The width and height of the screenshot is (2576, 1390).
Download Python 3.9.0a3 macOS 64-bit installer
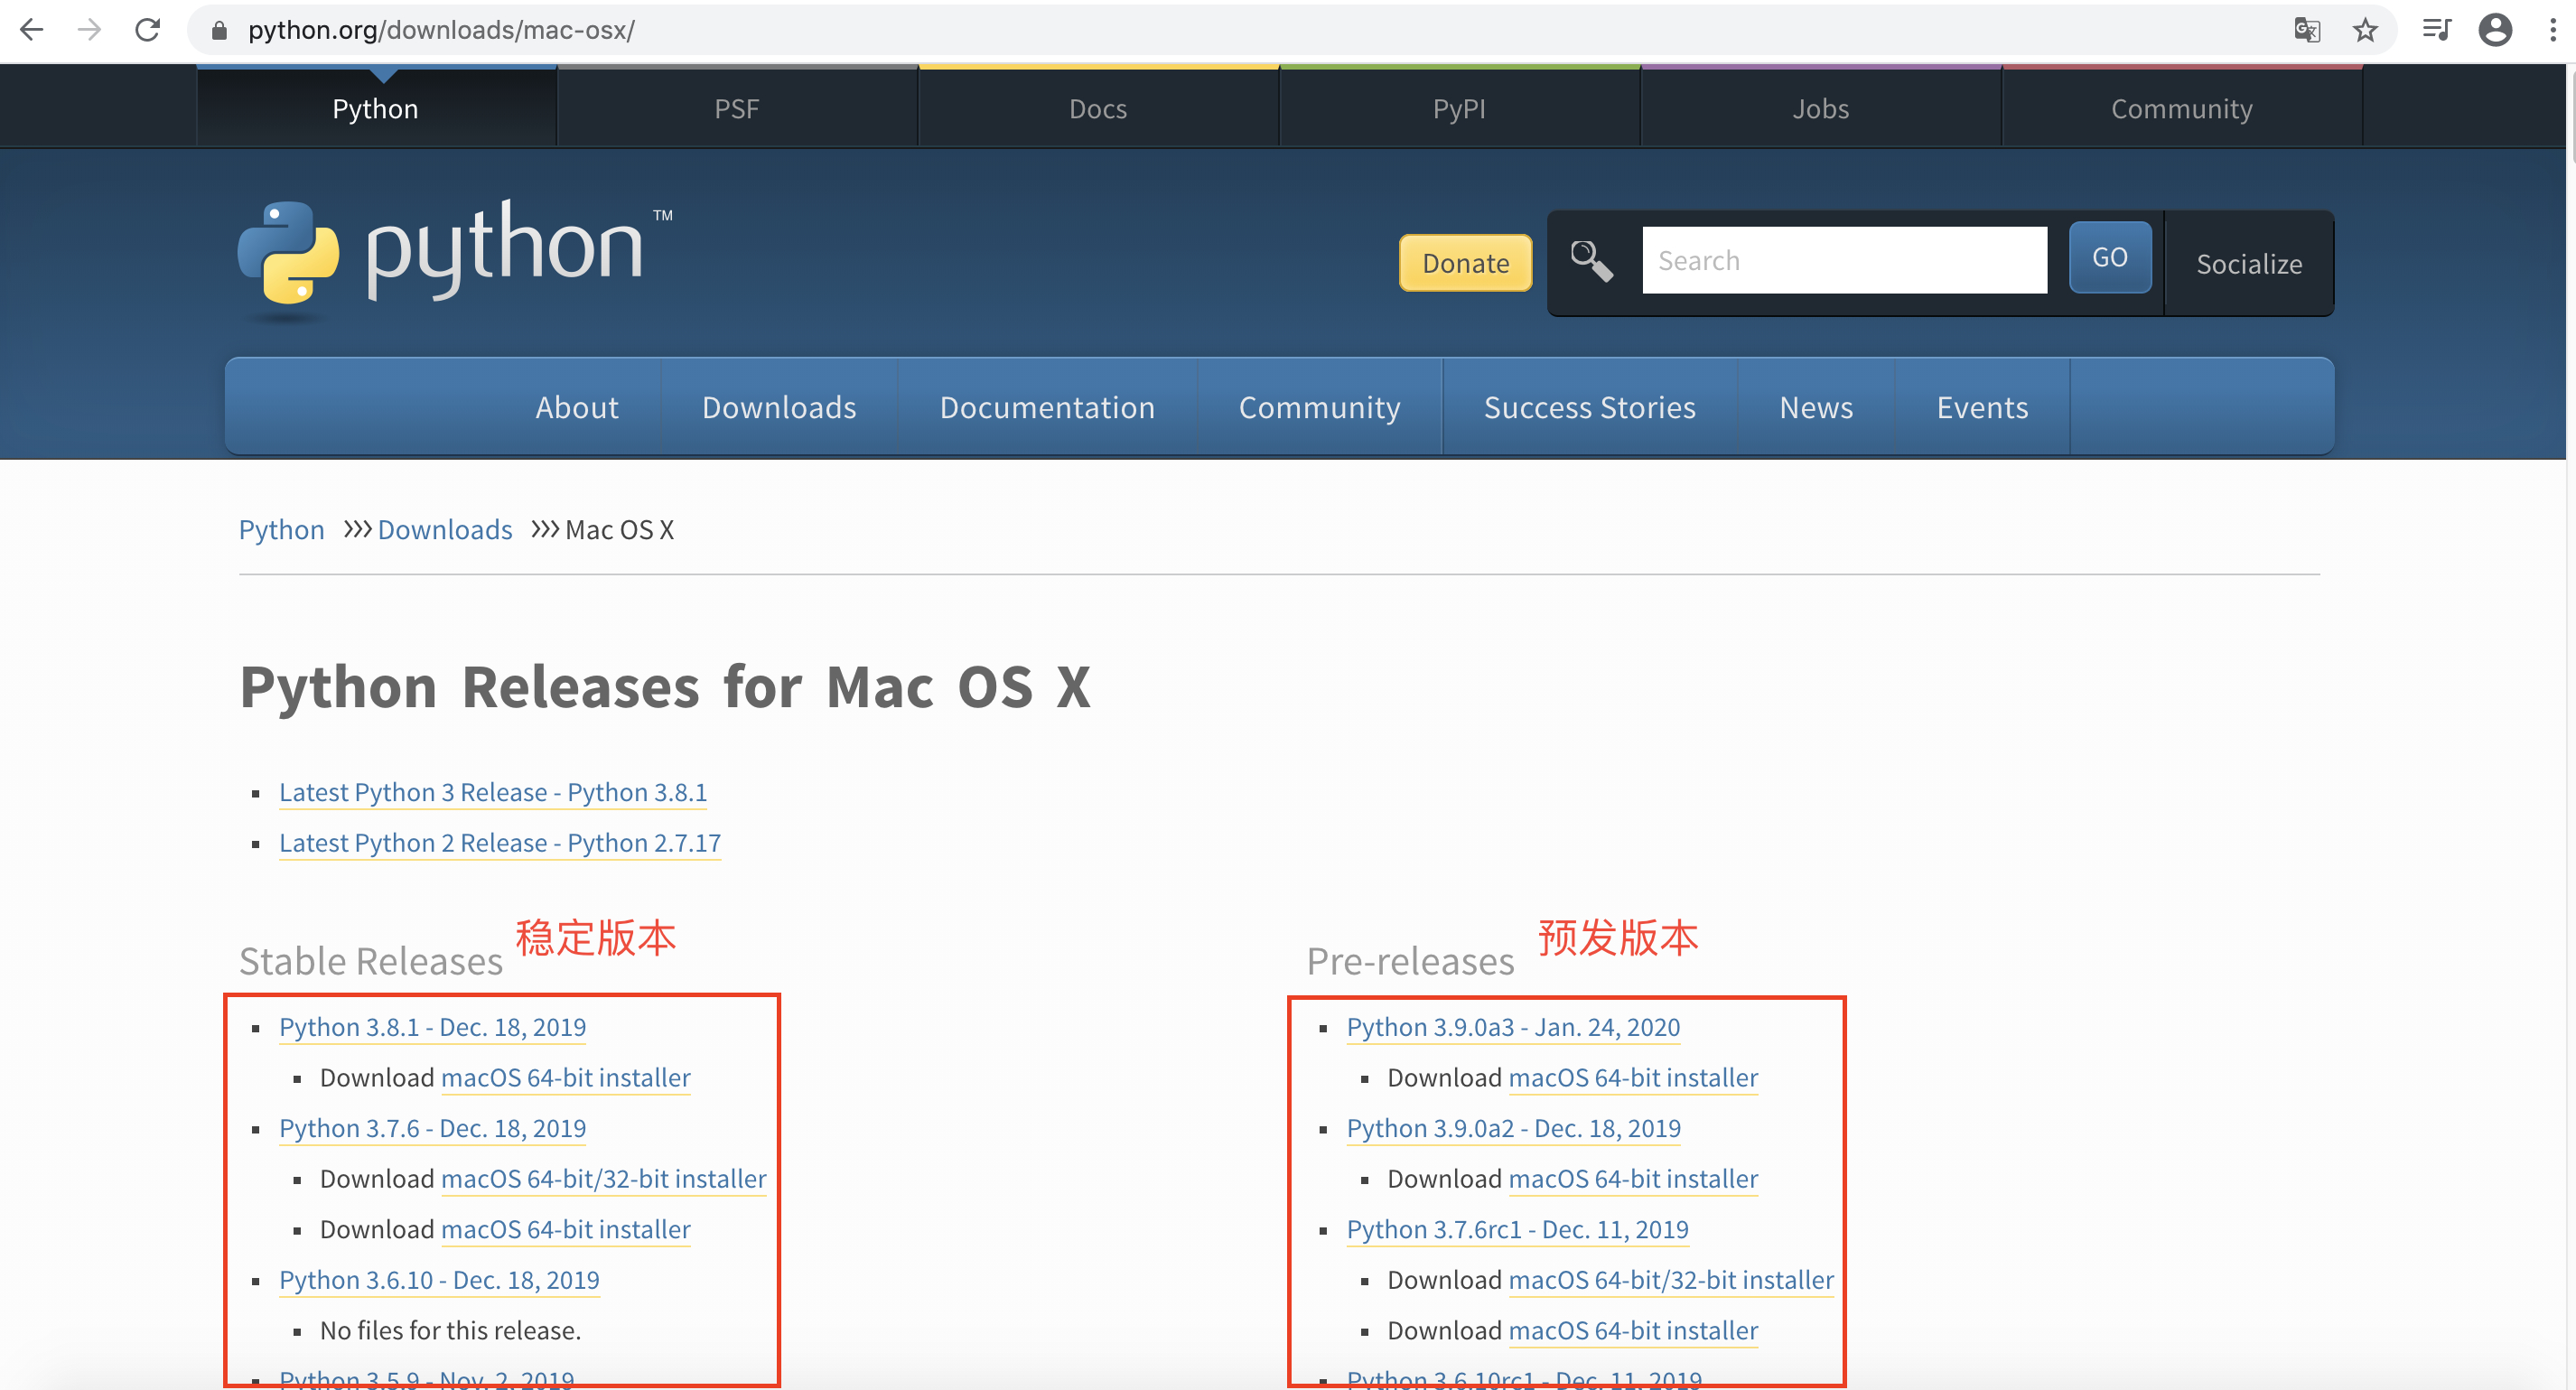click(1633, 1078)
